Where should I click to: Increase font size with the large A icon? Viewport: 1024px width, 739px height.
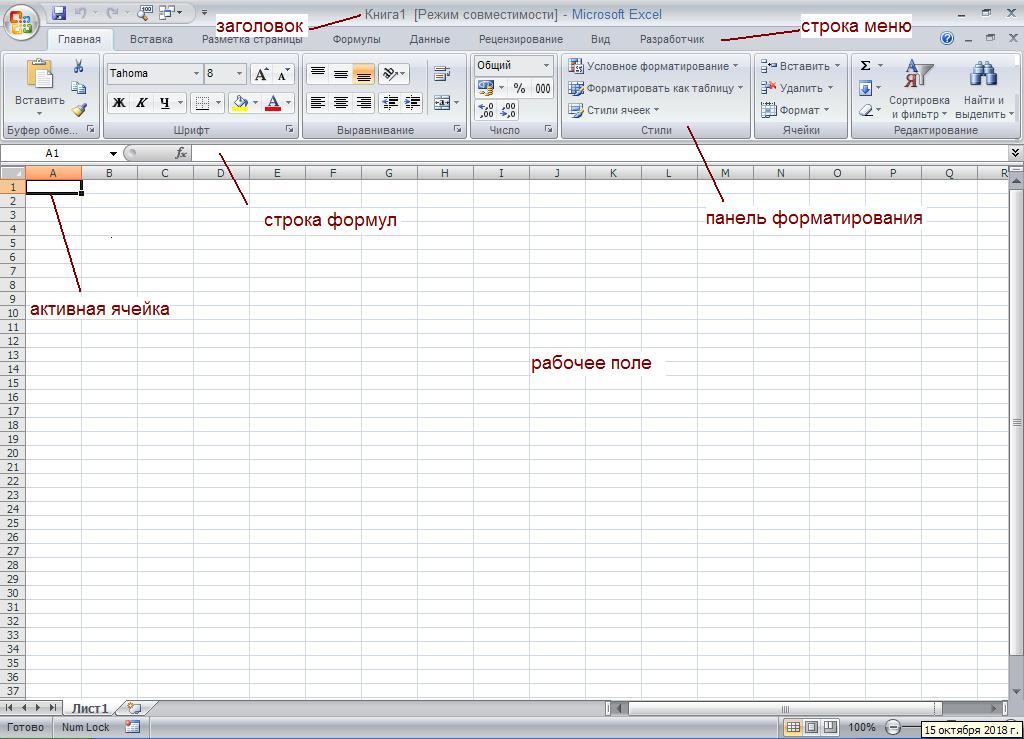[261, 74]
